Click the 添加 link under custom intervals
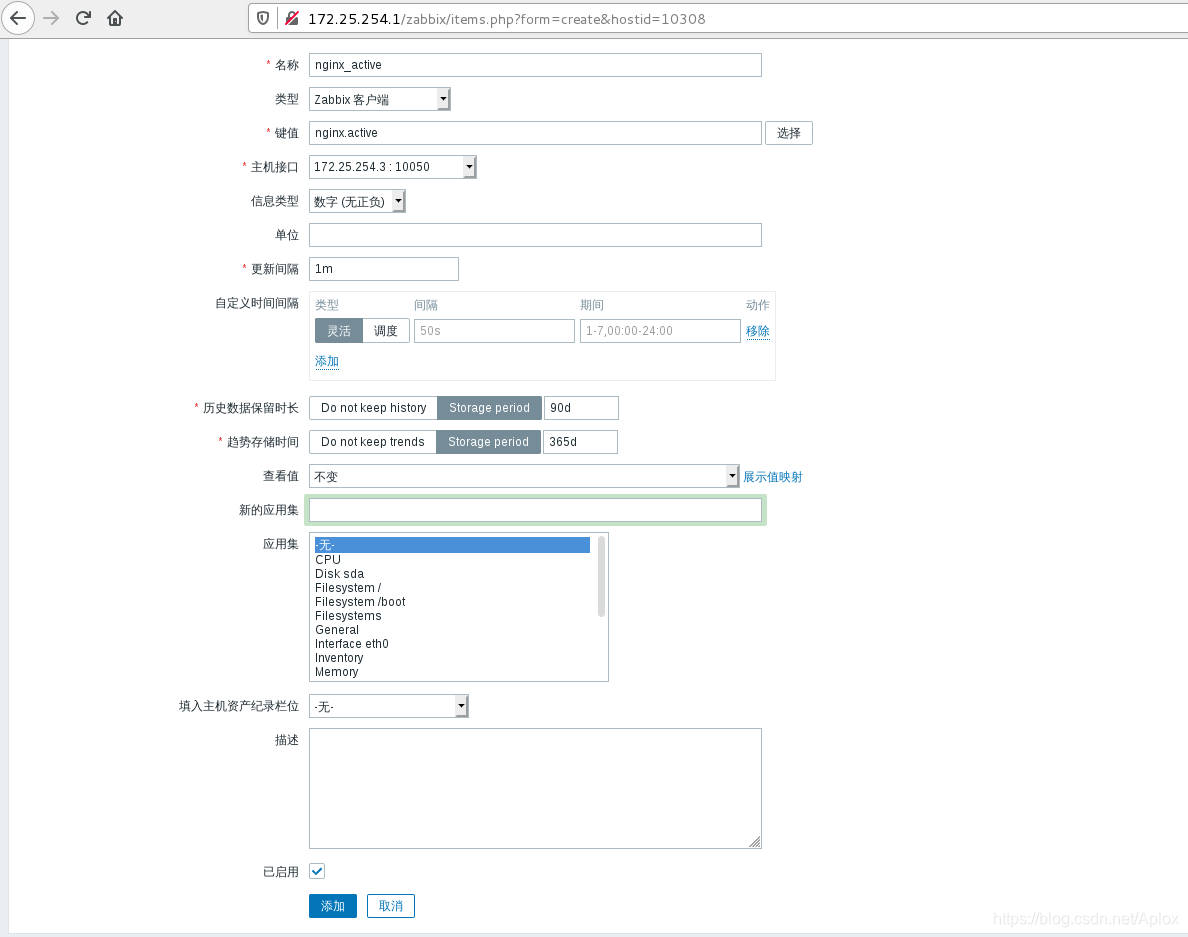Screen dimensions: 1188x937 [x=327, y=361]
